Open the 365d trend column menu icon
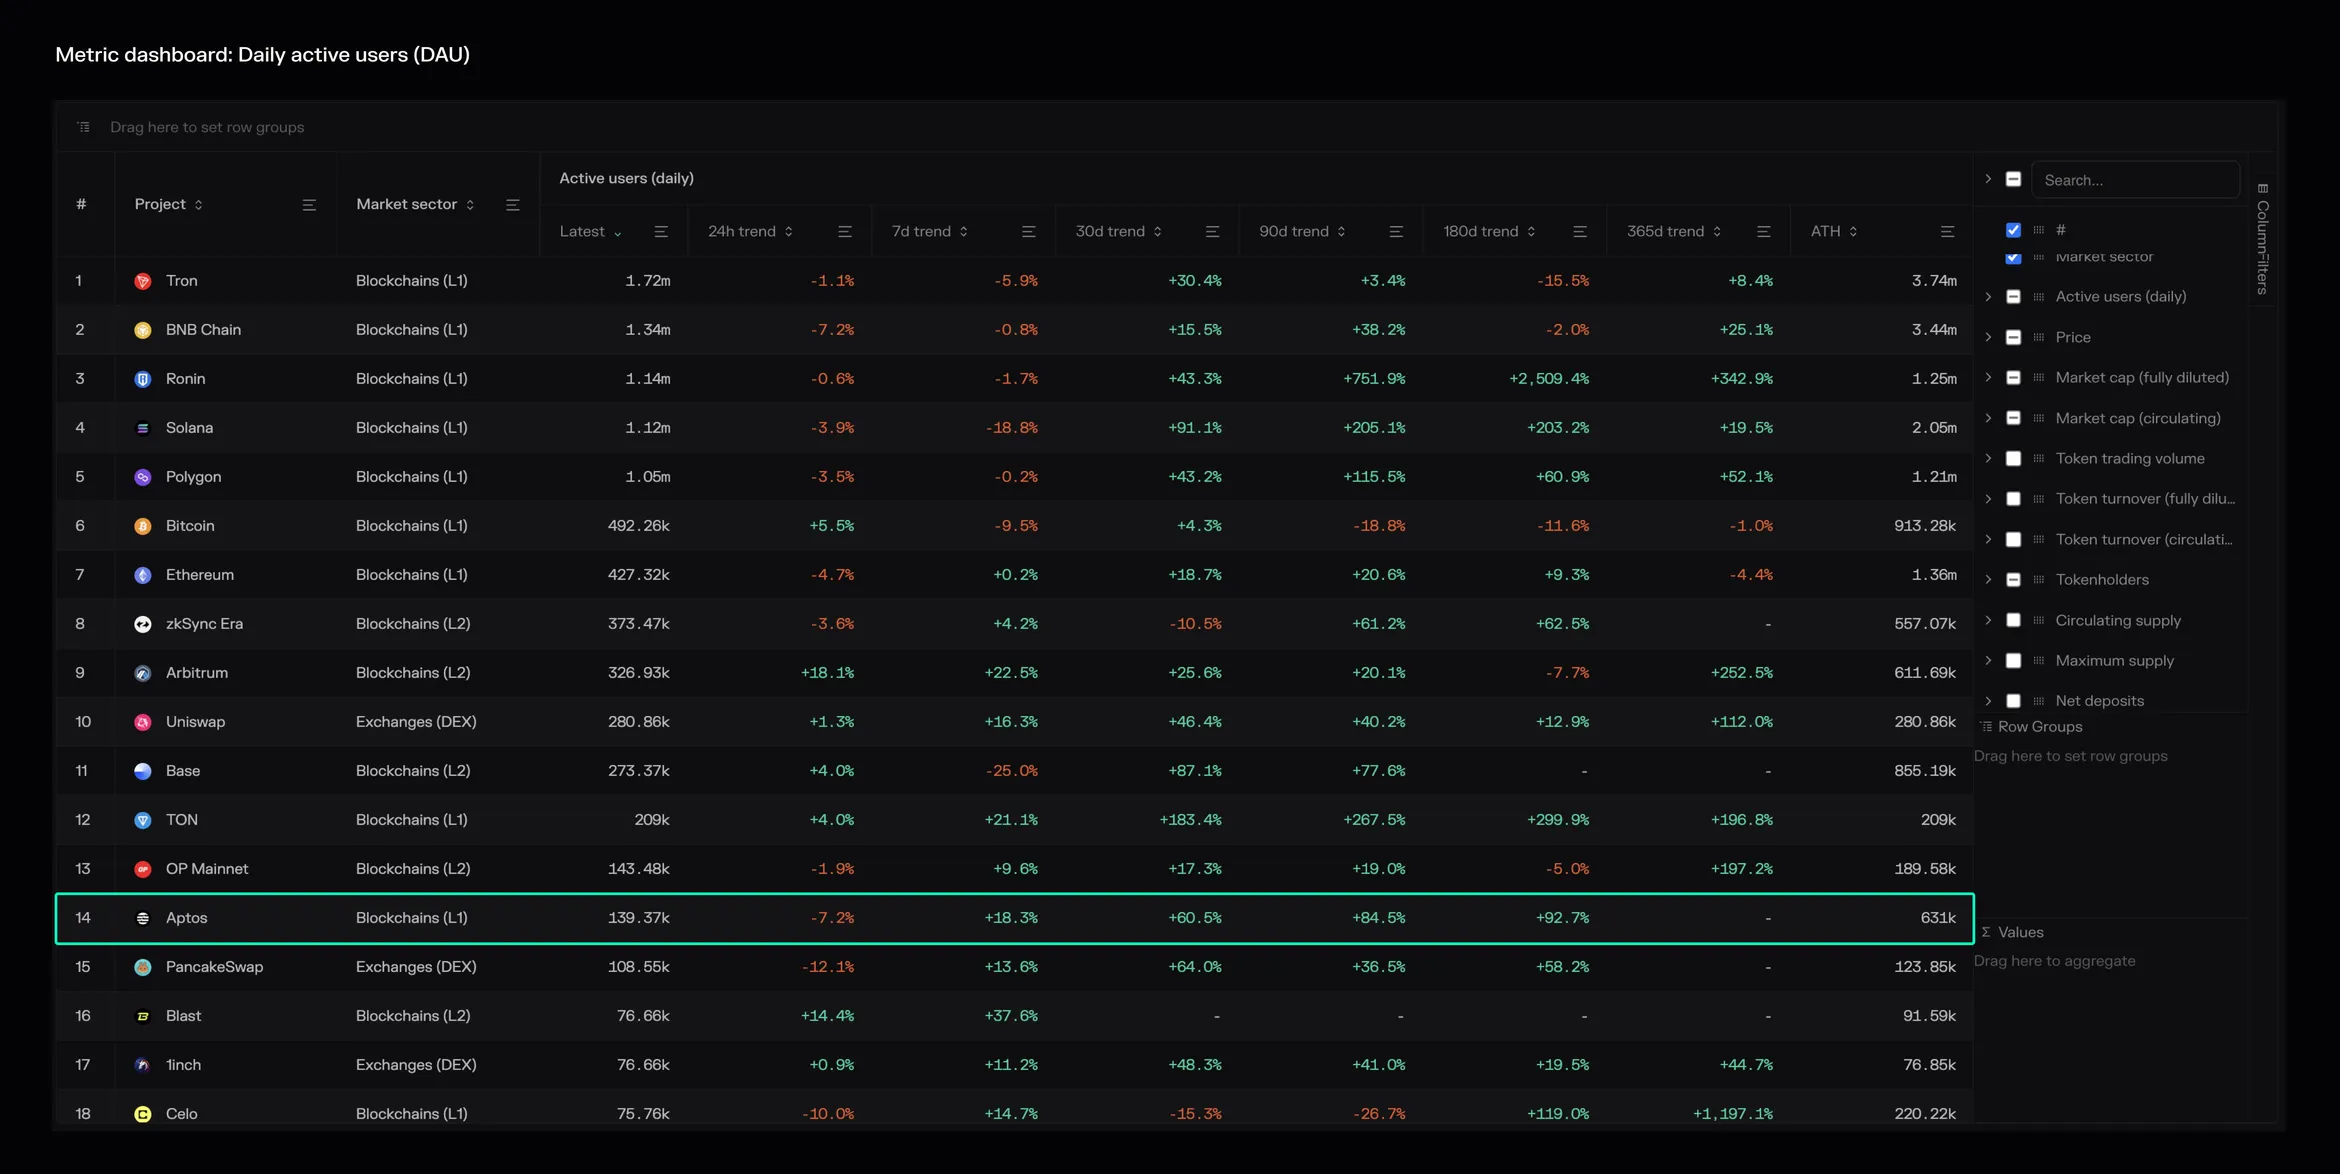This screenshot has width=2340, height=1174. coord(1764,231)
